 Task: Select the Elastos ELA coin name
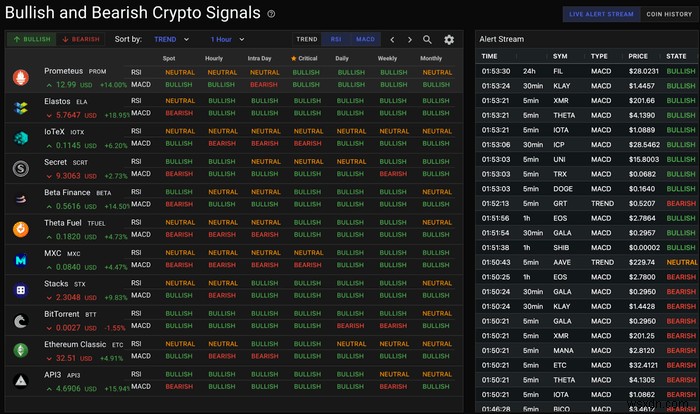(x=66, y=101)
